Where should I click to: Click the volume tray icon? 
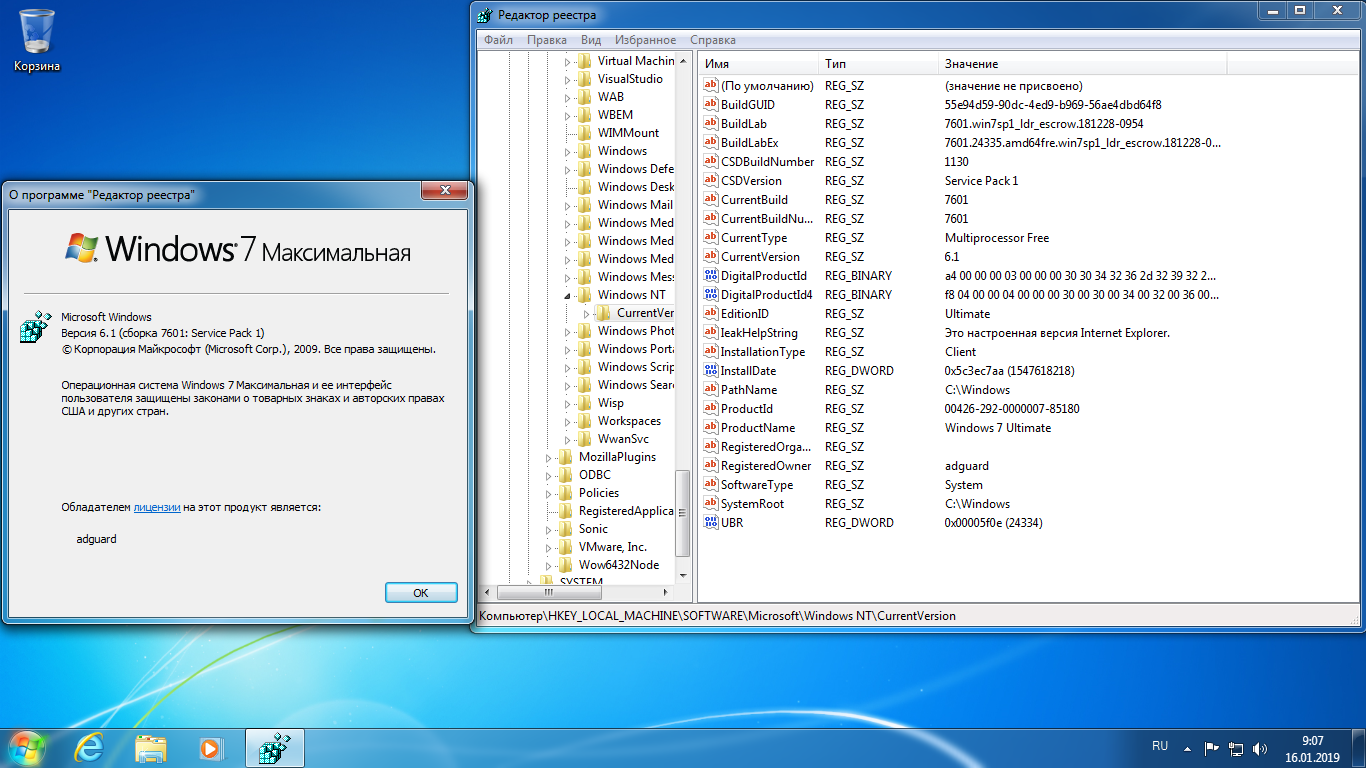click(1260, 748)
